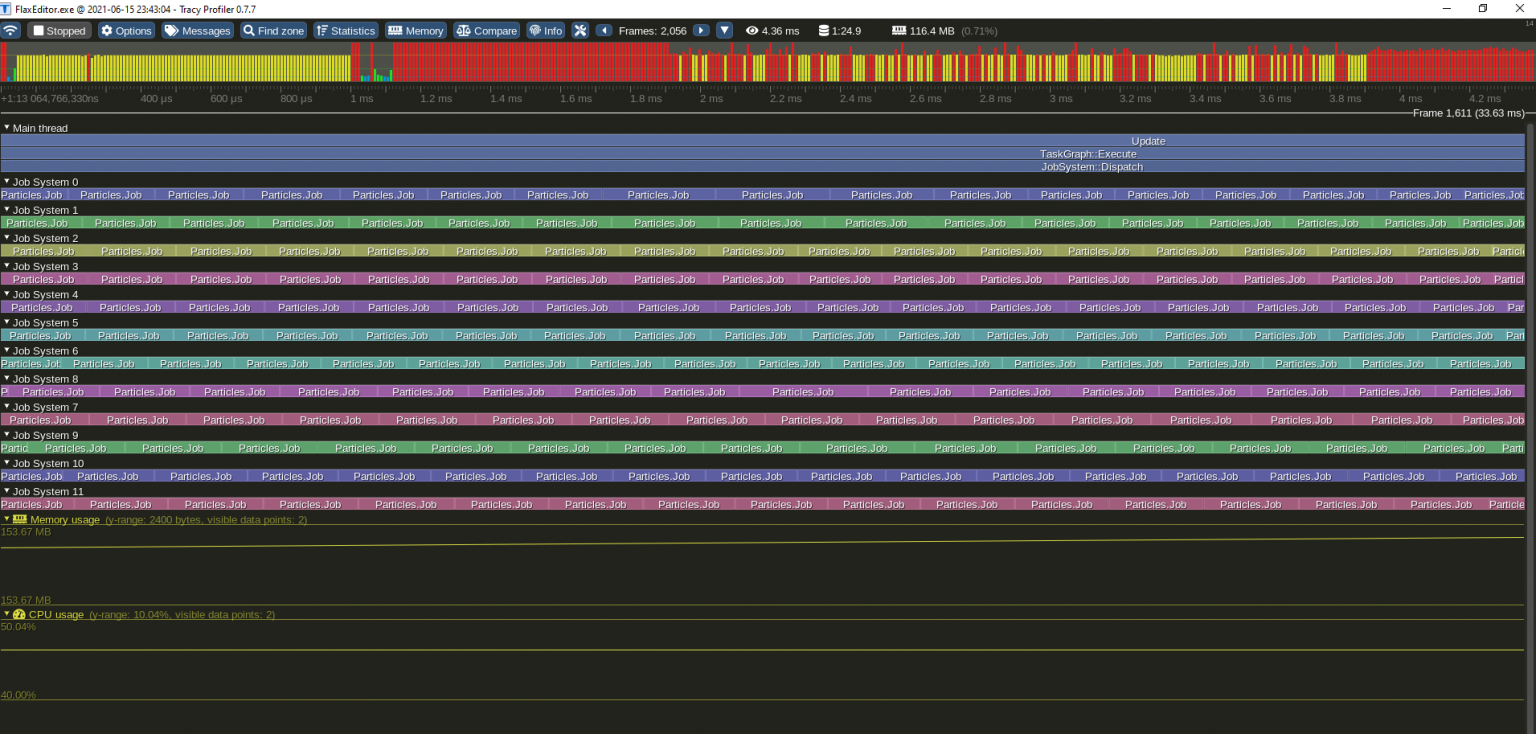Click the 3 ms mark on time ruler
The image size is (1536, 734).
point(1060,98)
